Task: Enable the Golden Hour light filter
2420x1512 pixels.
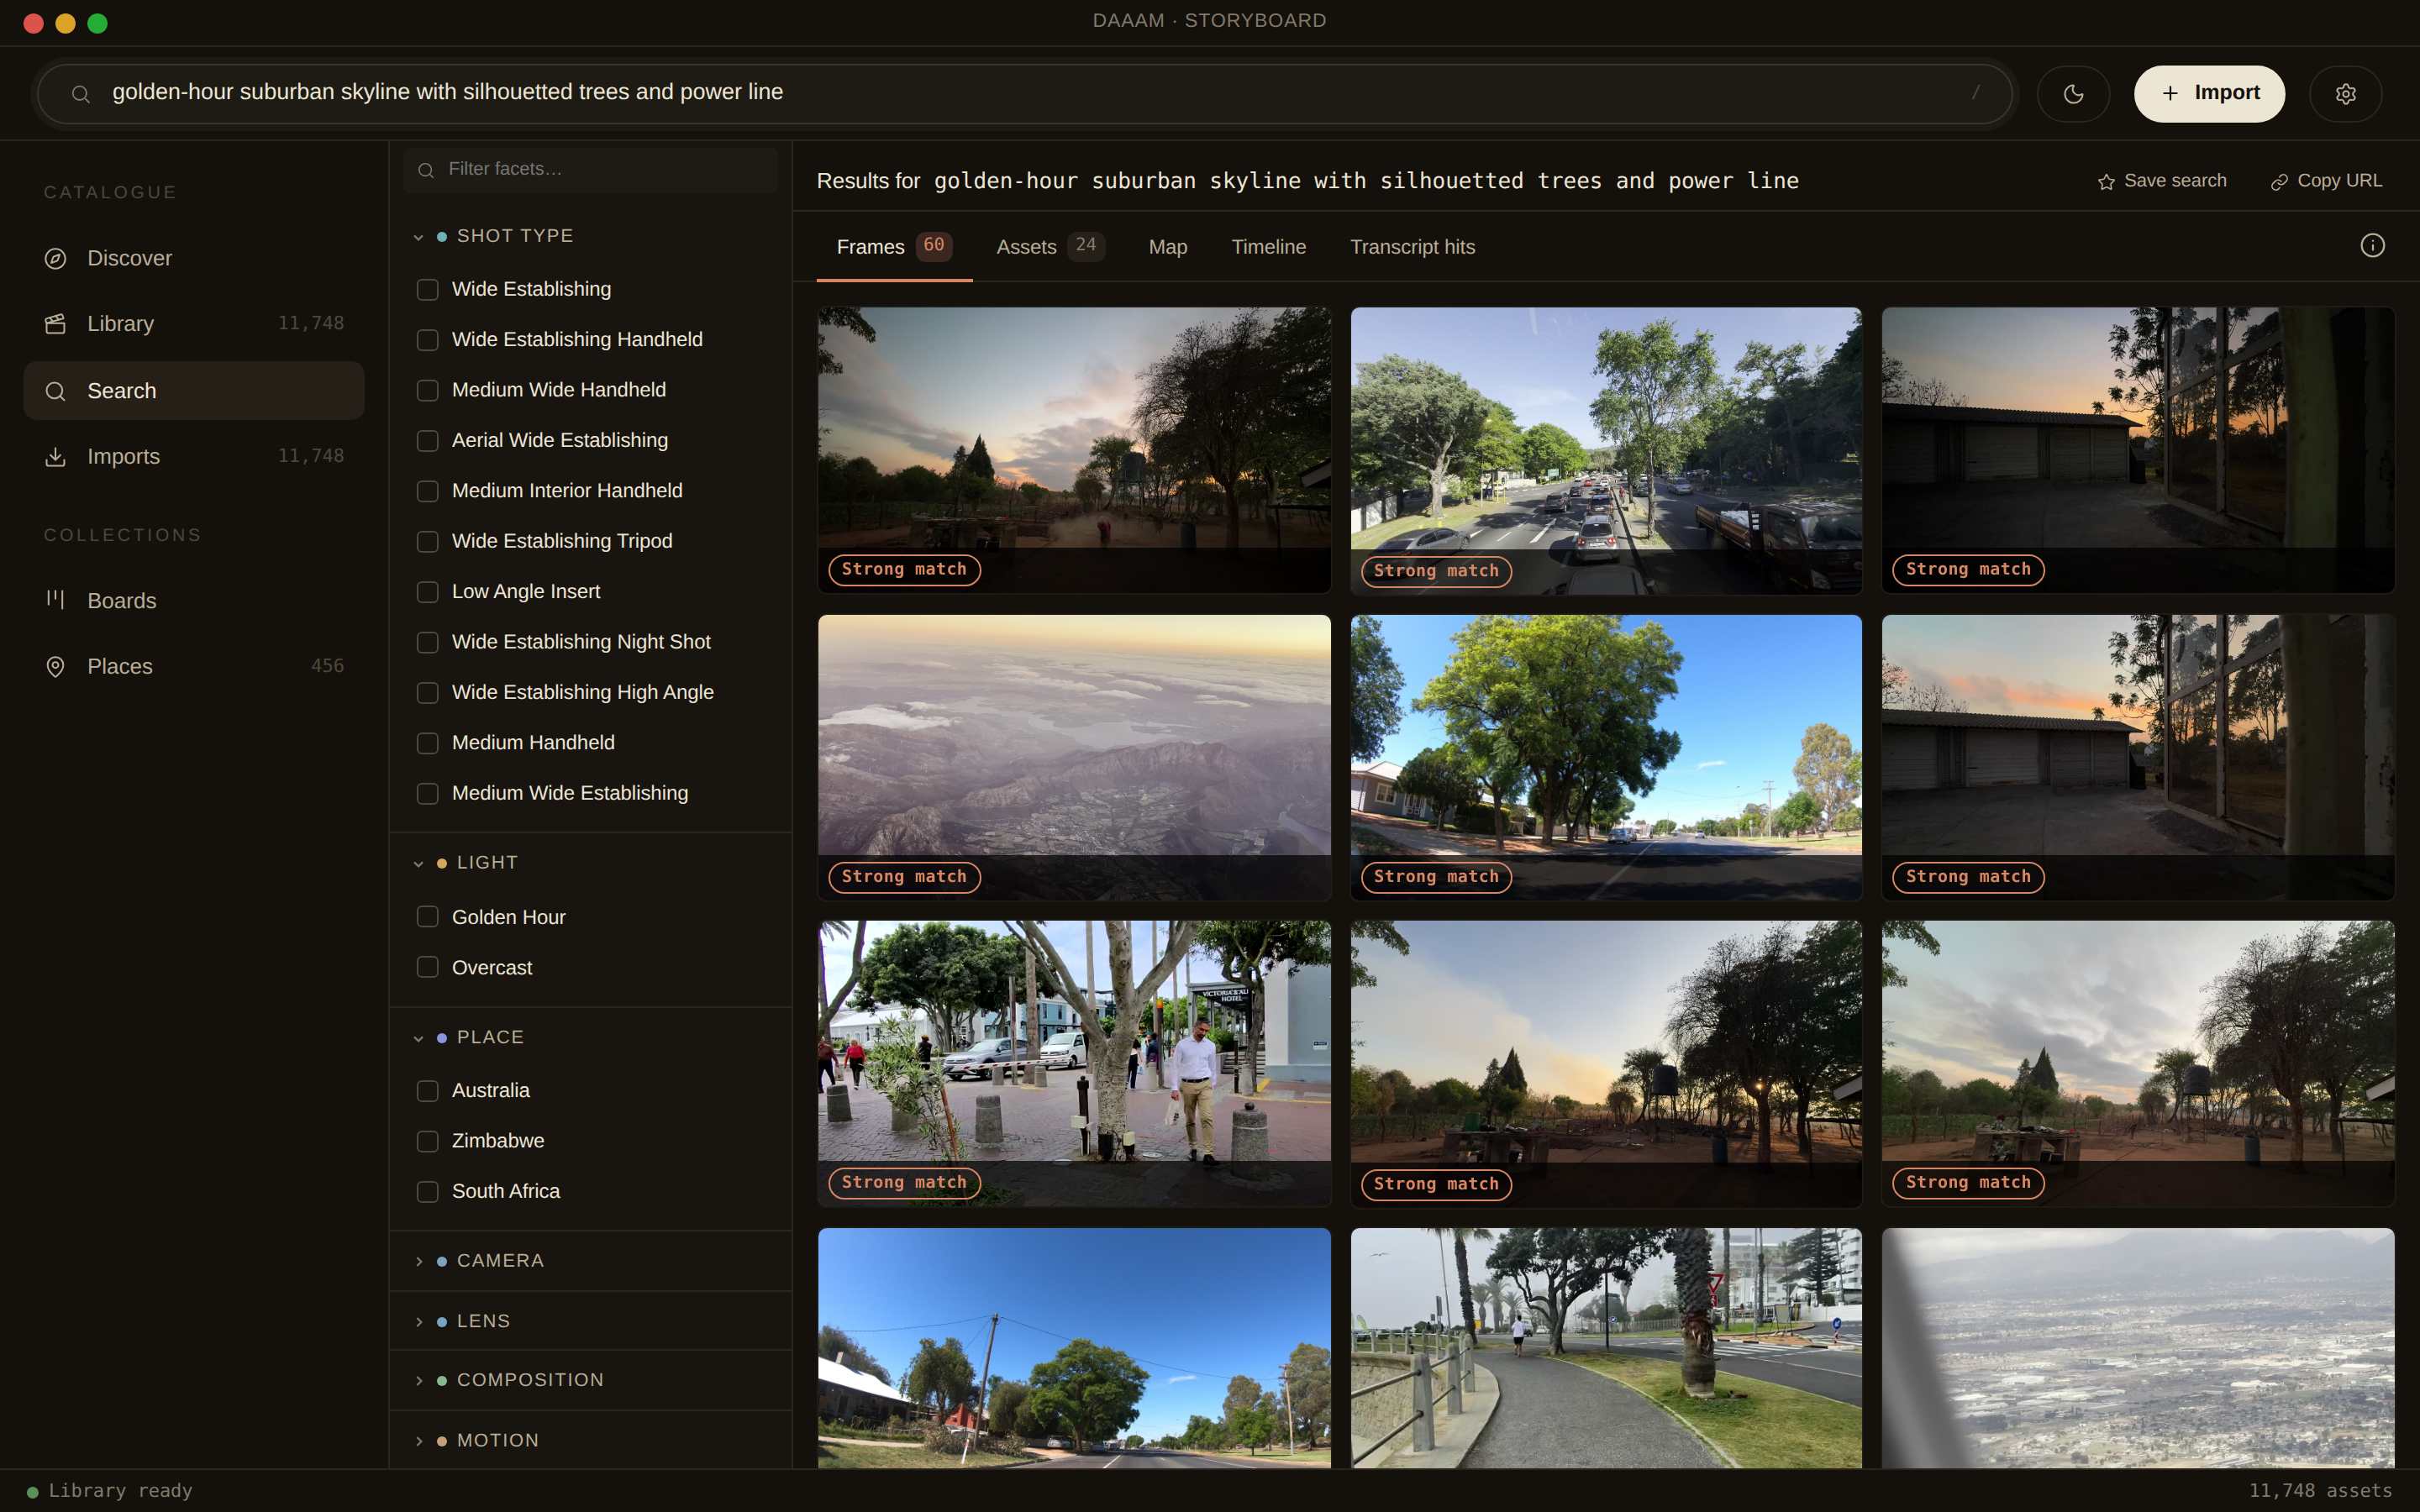Action: point(427,917)
